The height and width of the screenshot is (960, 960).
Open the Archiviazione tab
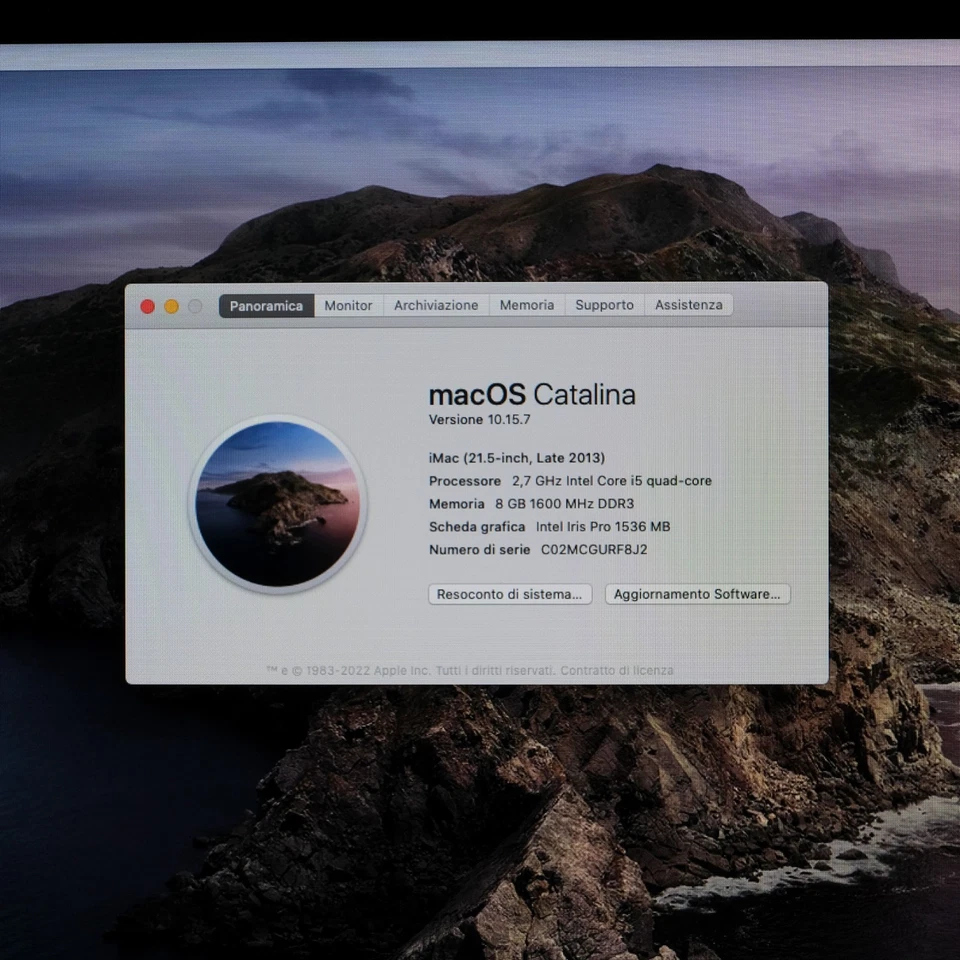pos(435,305)
